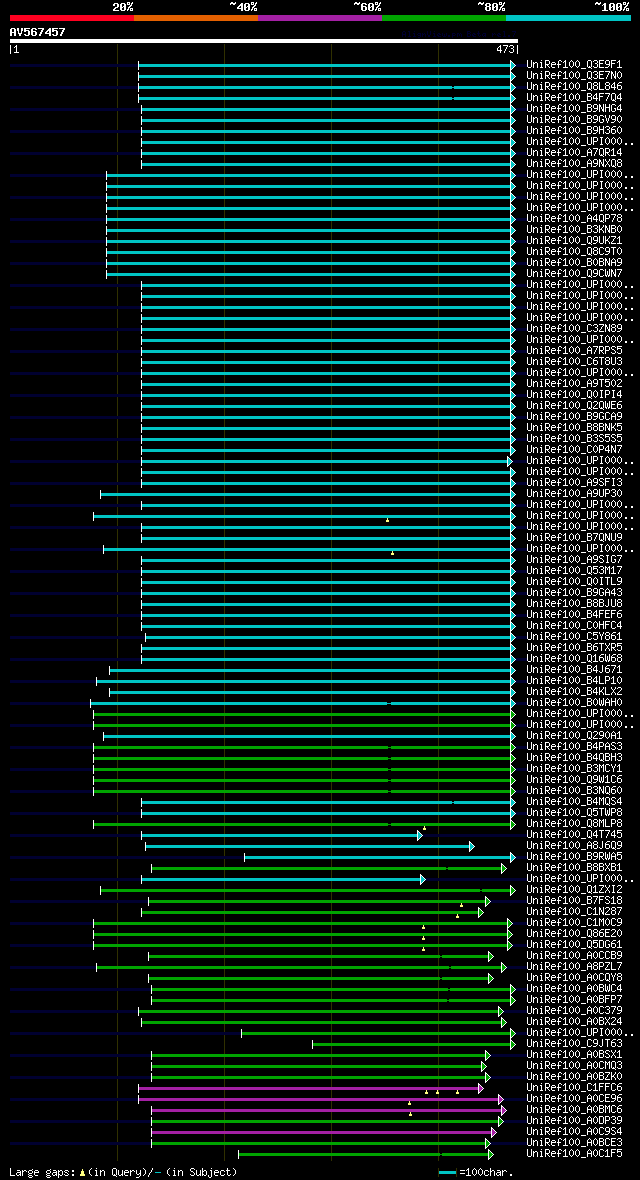Screen dimensions: 640x1180
Task: Select the UniRef100_Q5TWP8 label
Action: tap(574, 814)
